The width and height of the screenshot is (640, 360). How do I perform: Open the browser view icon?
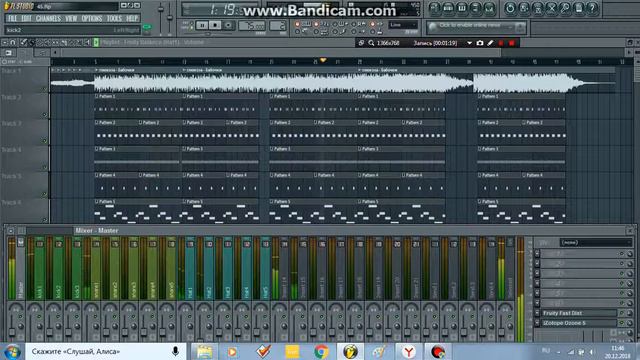click(x=476, y=8)
